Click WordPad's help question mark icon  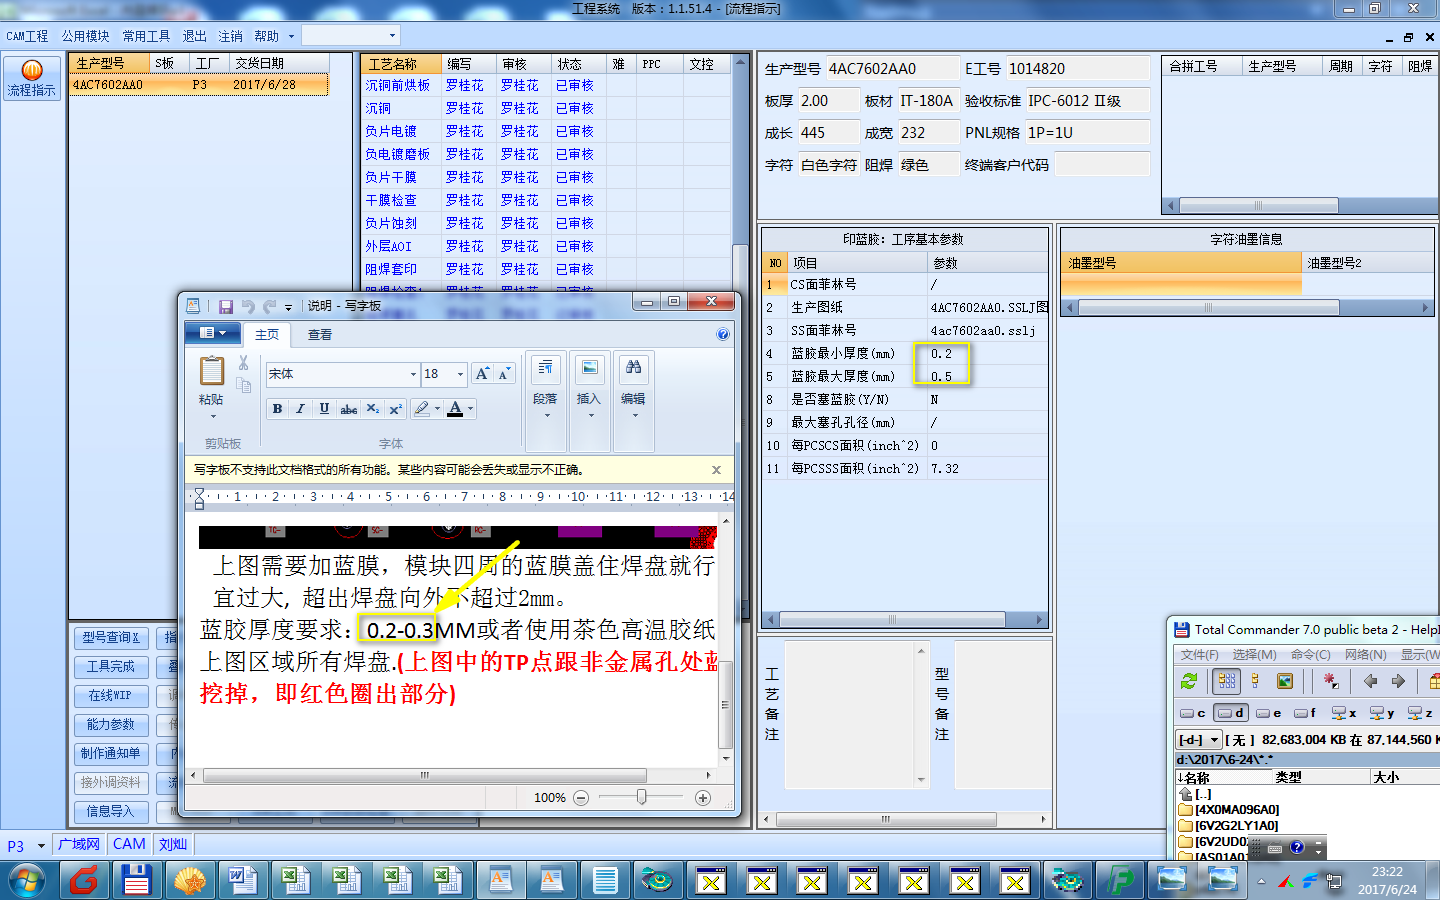point(723,334)
